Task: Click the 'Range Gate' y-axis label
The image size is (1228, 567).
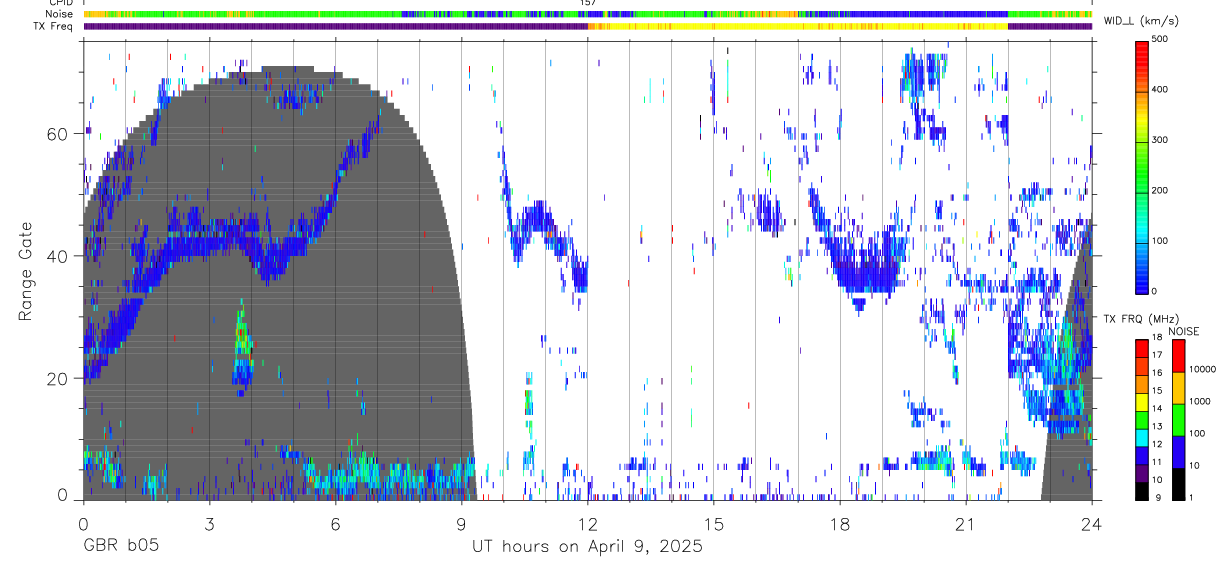Action: [25, 270]
